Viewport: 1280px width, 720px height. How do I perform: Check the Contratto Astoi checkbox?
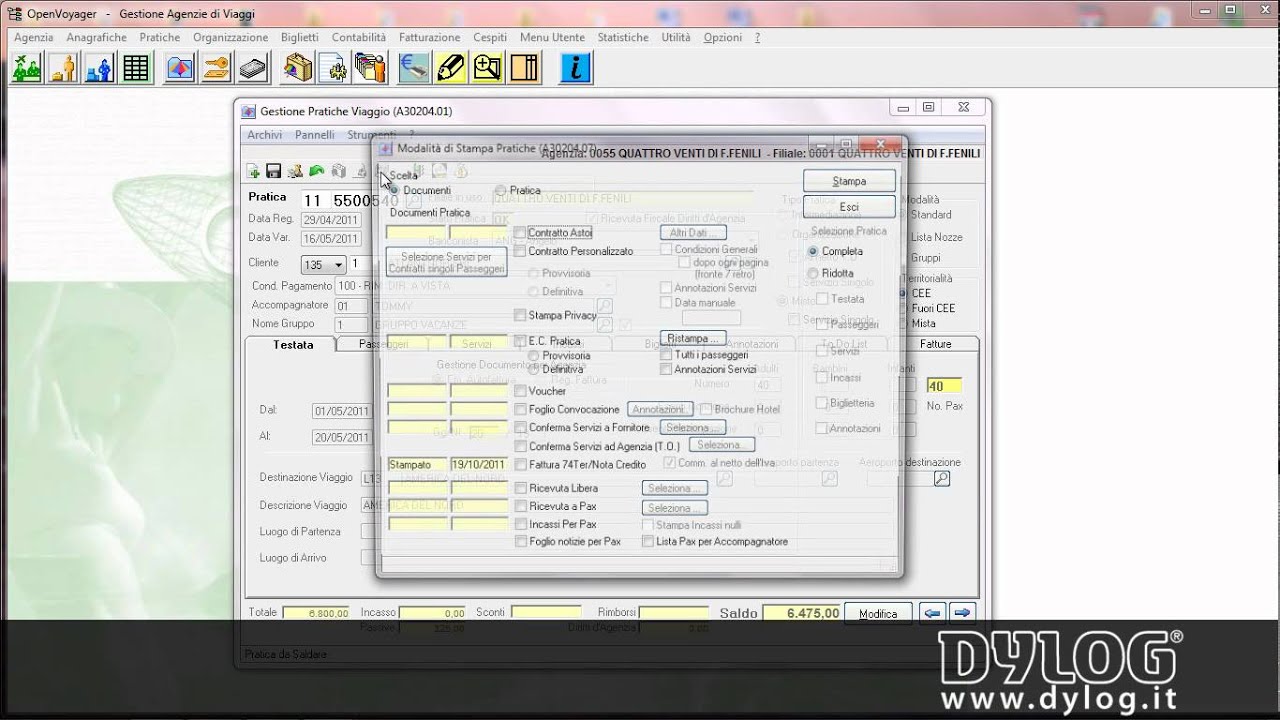point(520,233)
